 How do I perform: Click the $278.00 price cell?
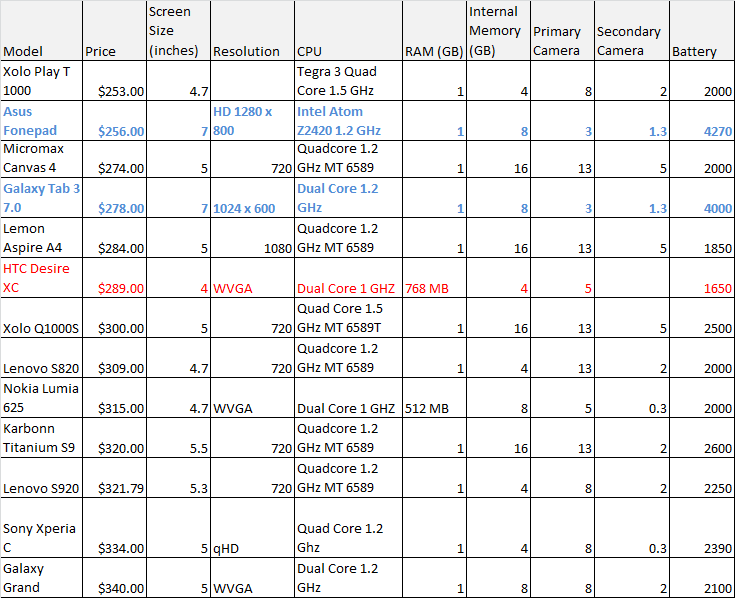click(114, 198)
